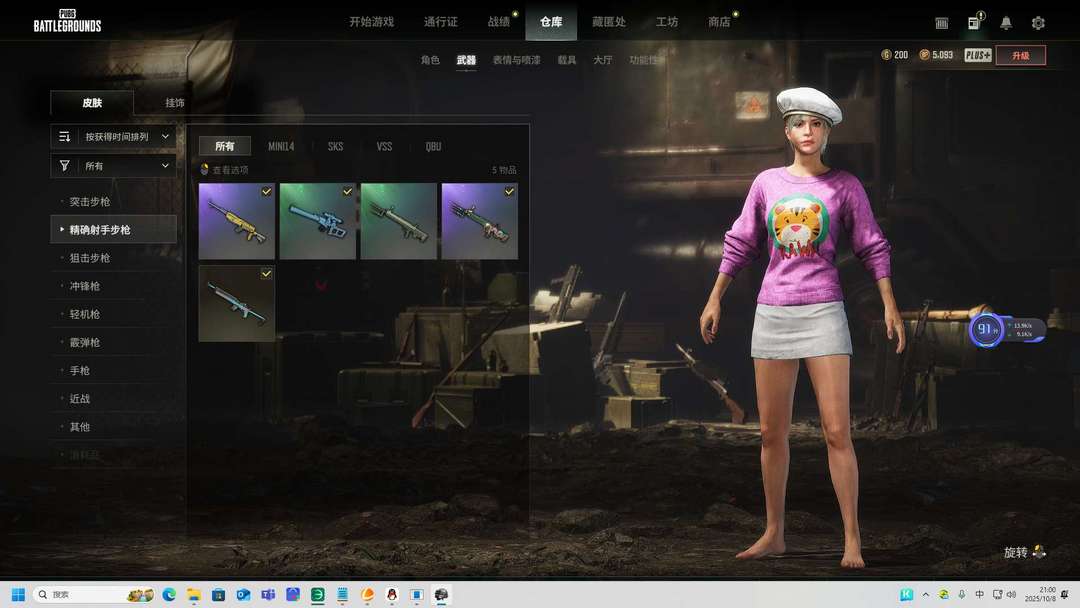Switch to the 角色 sub-tab
The height and width of the screenshot is (608, 1080).
tap(430, 60)
